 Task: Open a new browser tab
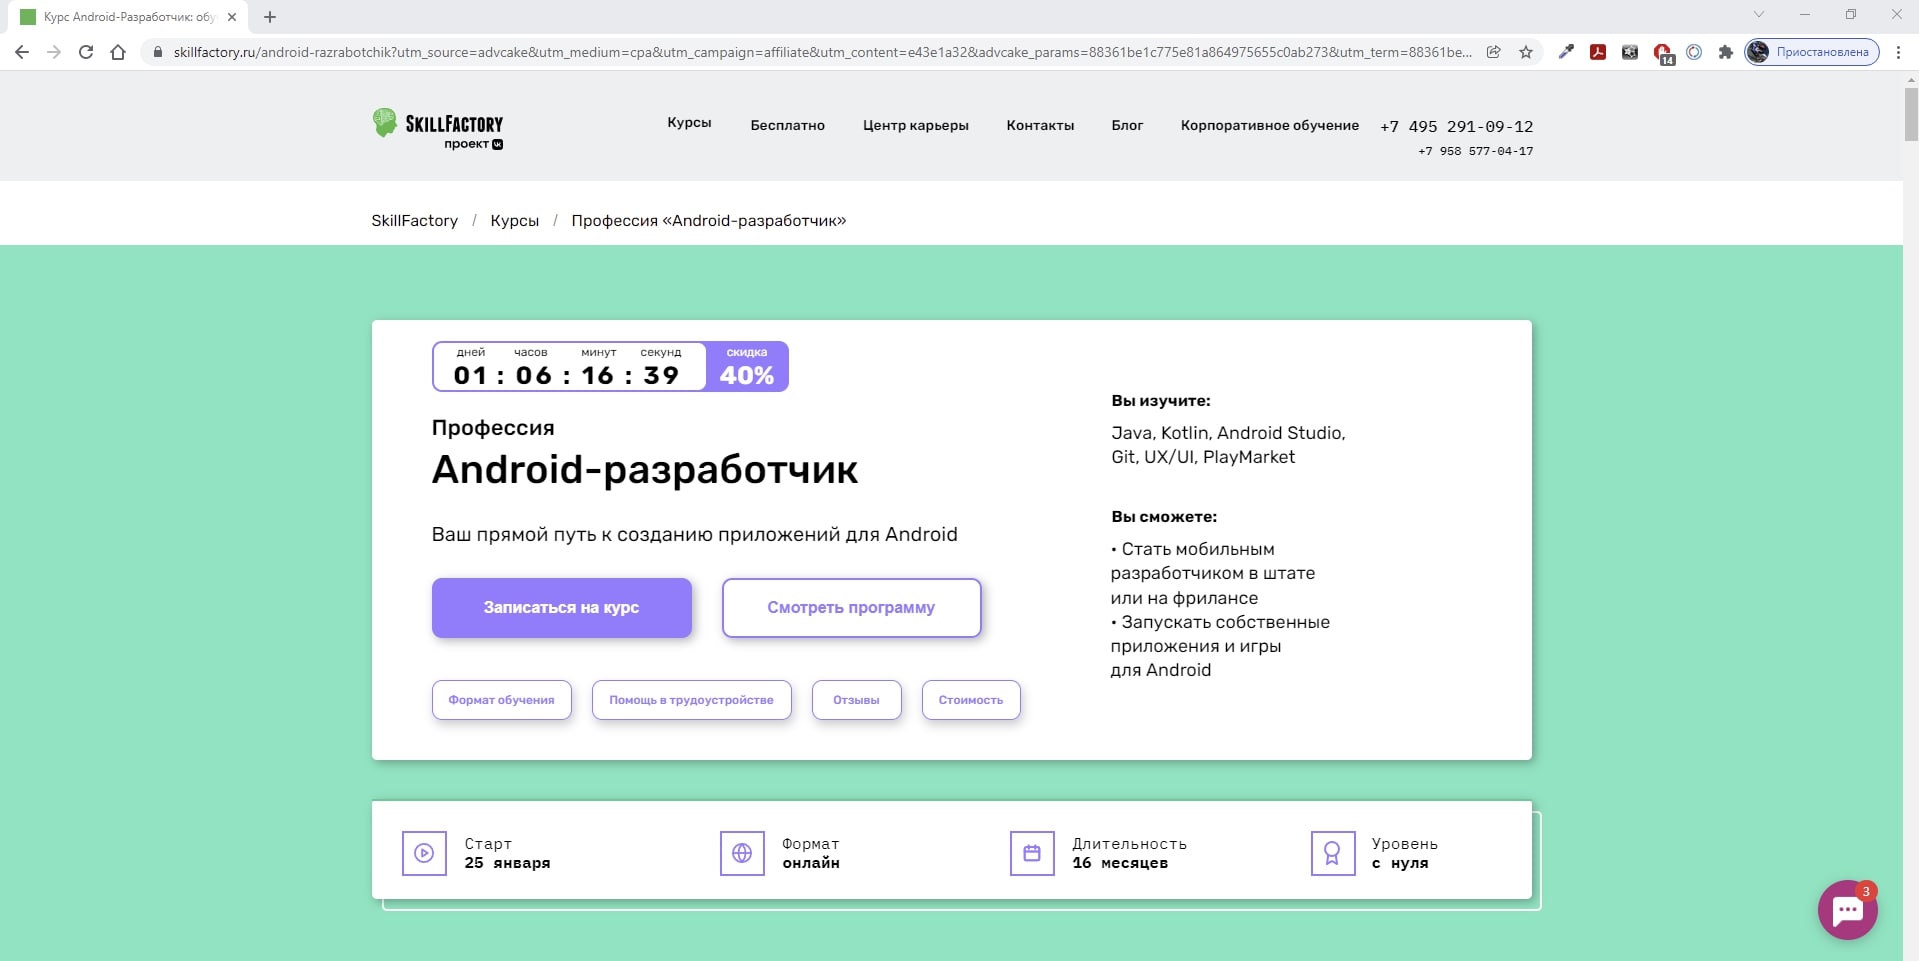pyautogui.click(x=270, y=17)
